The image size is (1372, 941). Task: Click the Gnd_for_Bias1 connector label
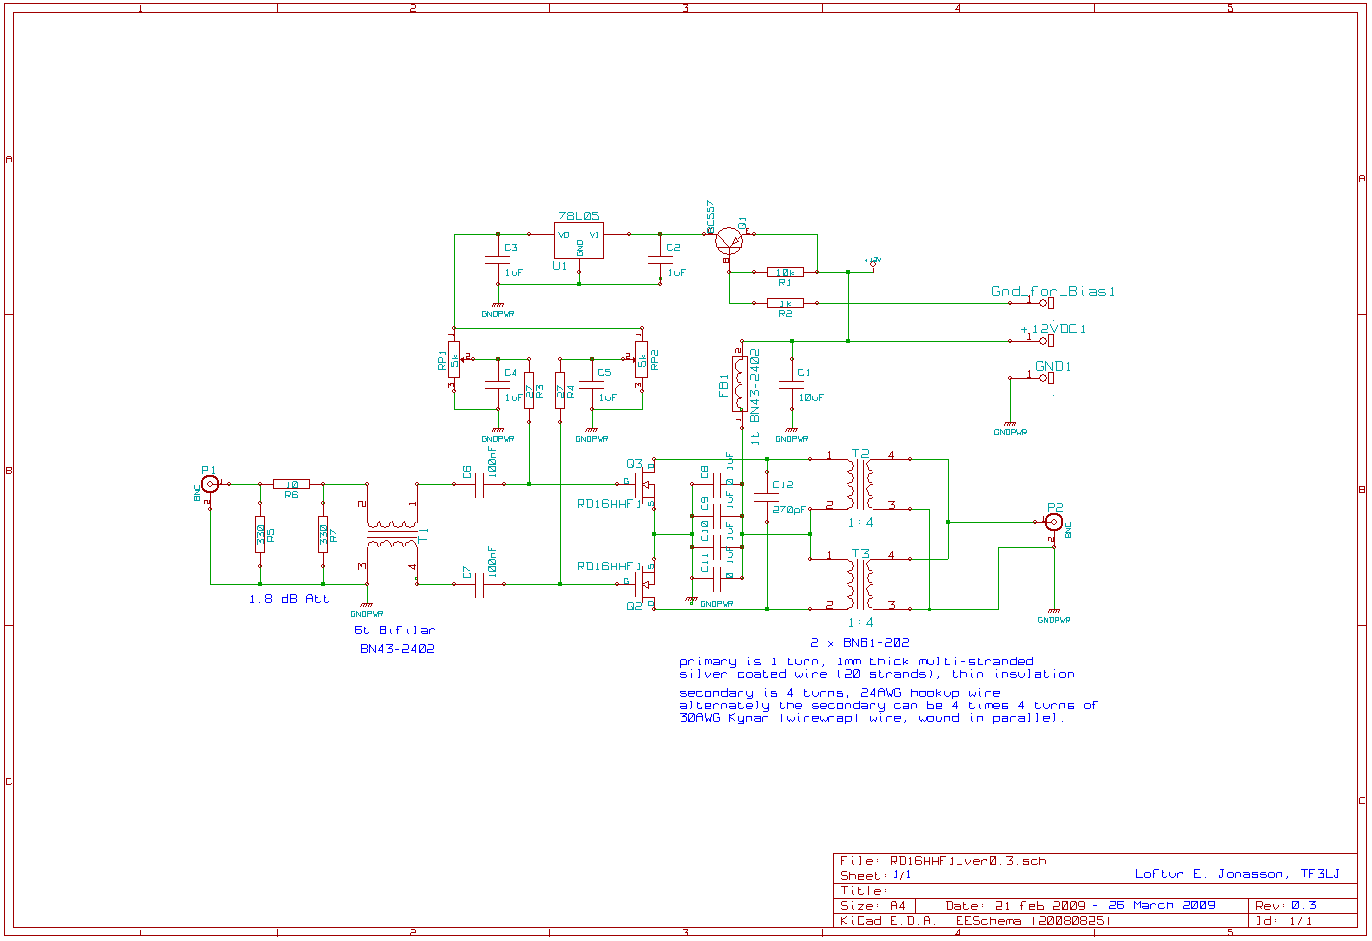[x=1052, y=292]
